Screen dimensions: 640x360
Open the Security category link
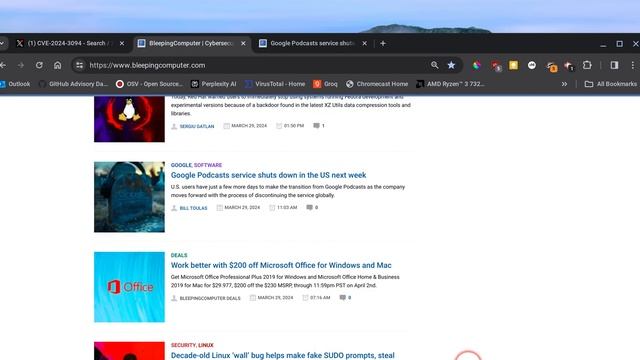(x=183, y=345)
